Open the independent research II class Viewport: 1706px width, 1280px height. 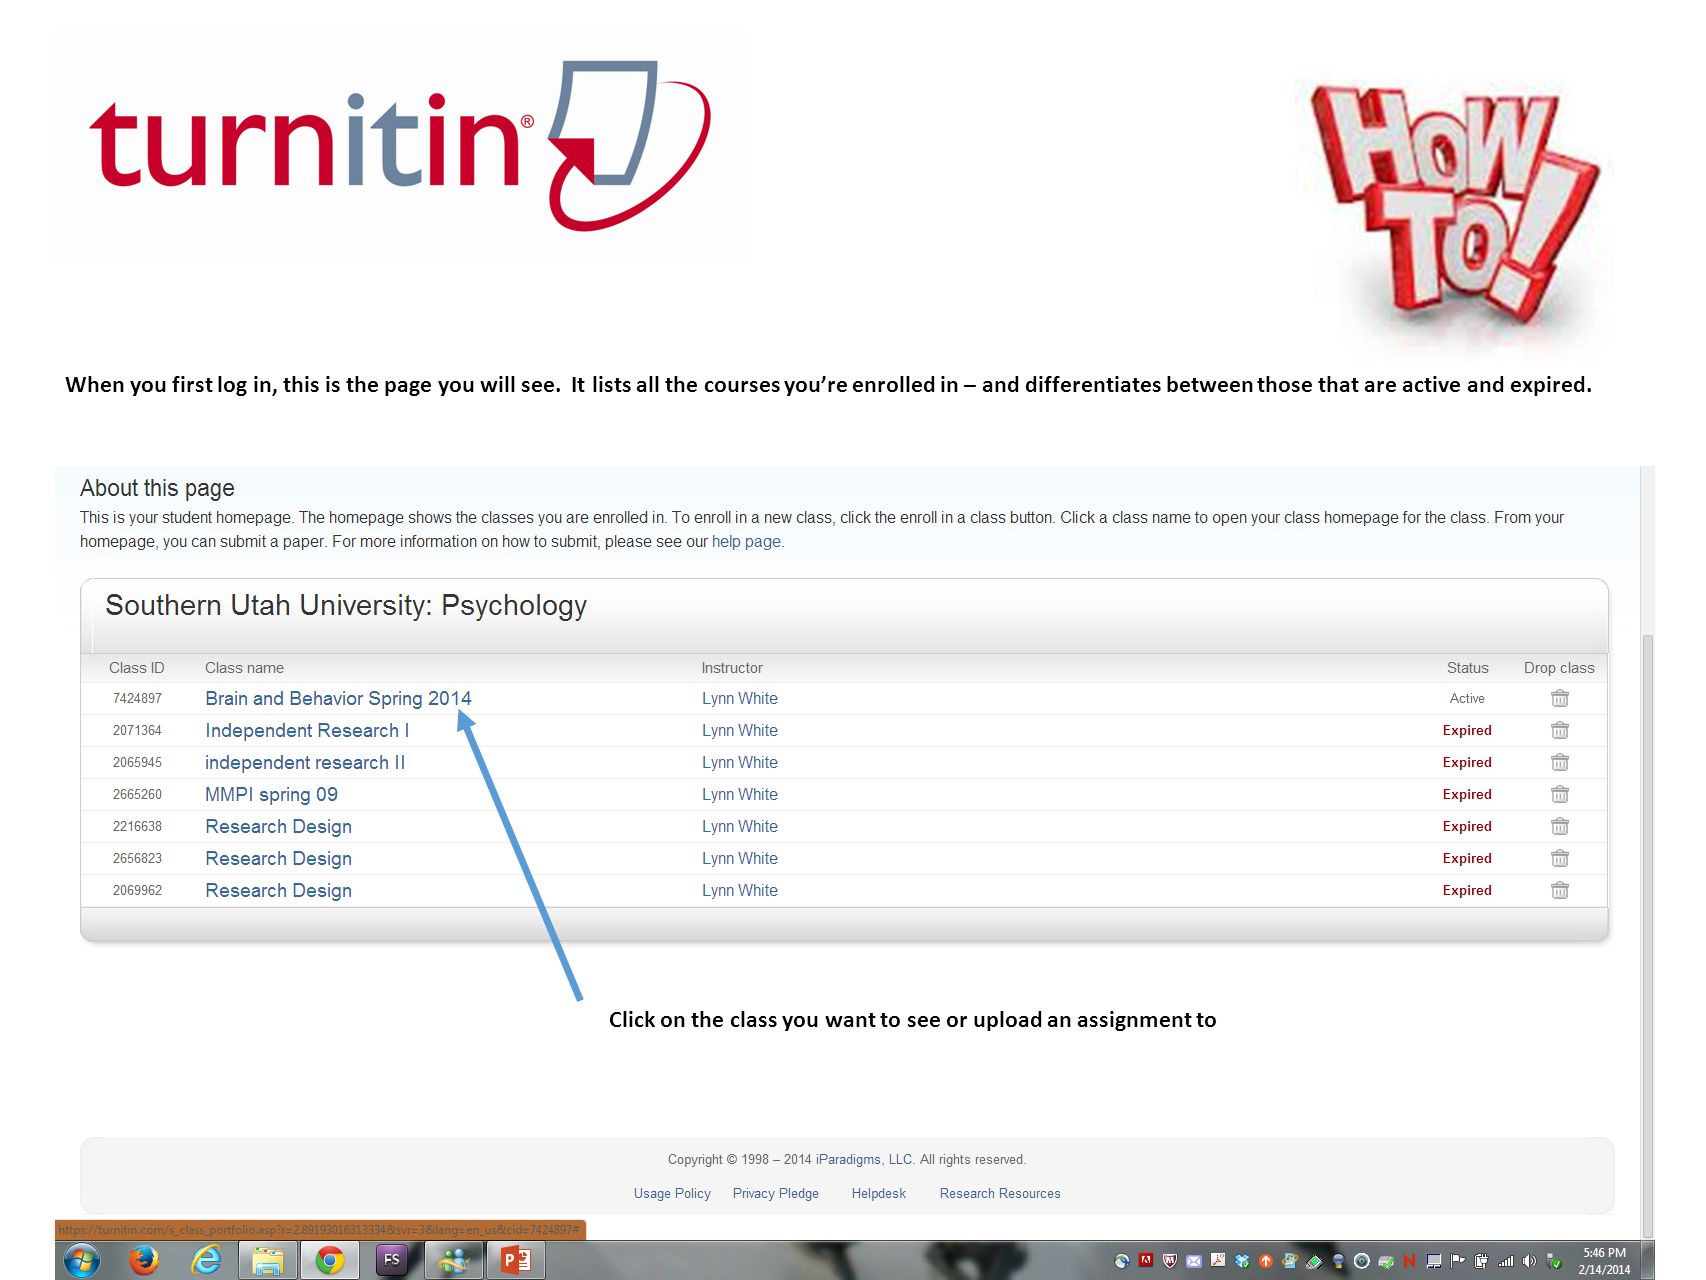click(305, 762)
